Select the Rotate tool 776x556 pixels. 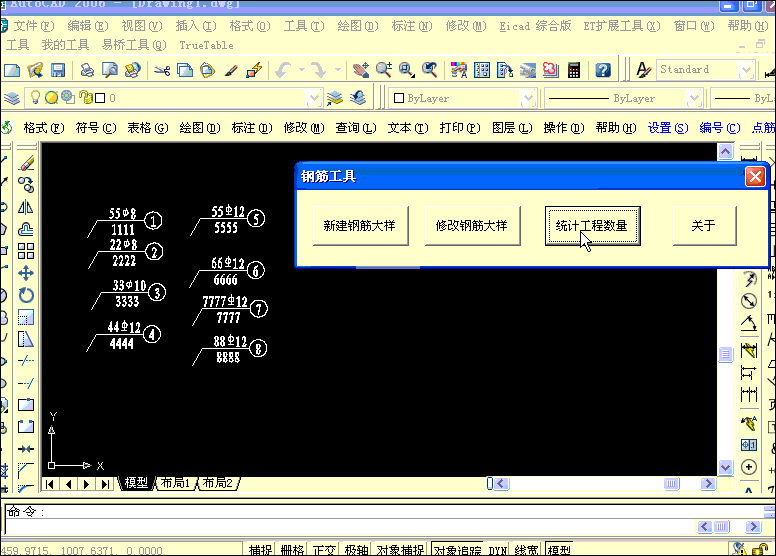26,296
